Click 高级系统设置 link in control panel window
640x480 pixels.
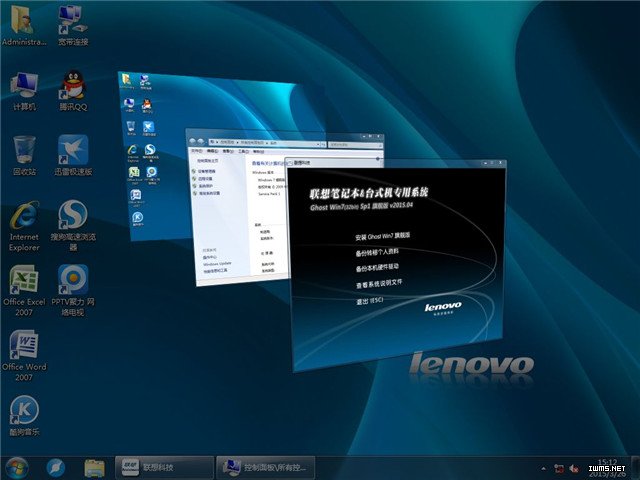click(209, 193)
